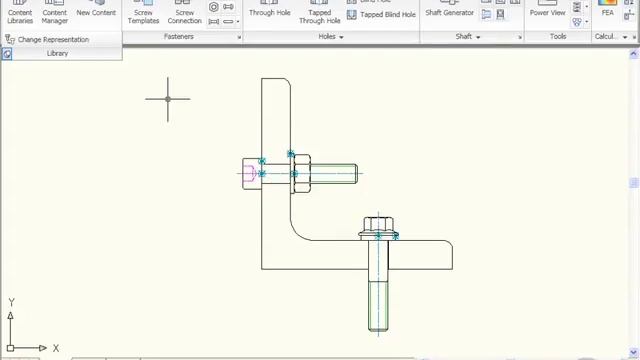
Task: Insert a Tapped Through Hole
Action: tap(320, 12)
